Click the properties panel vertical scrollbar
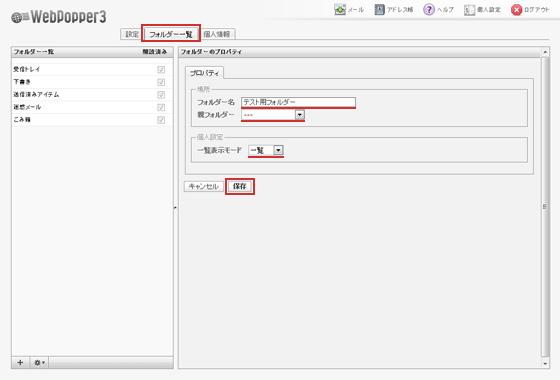560x380 pixels. [x=545, y=207]
